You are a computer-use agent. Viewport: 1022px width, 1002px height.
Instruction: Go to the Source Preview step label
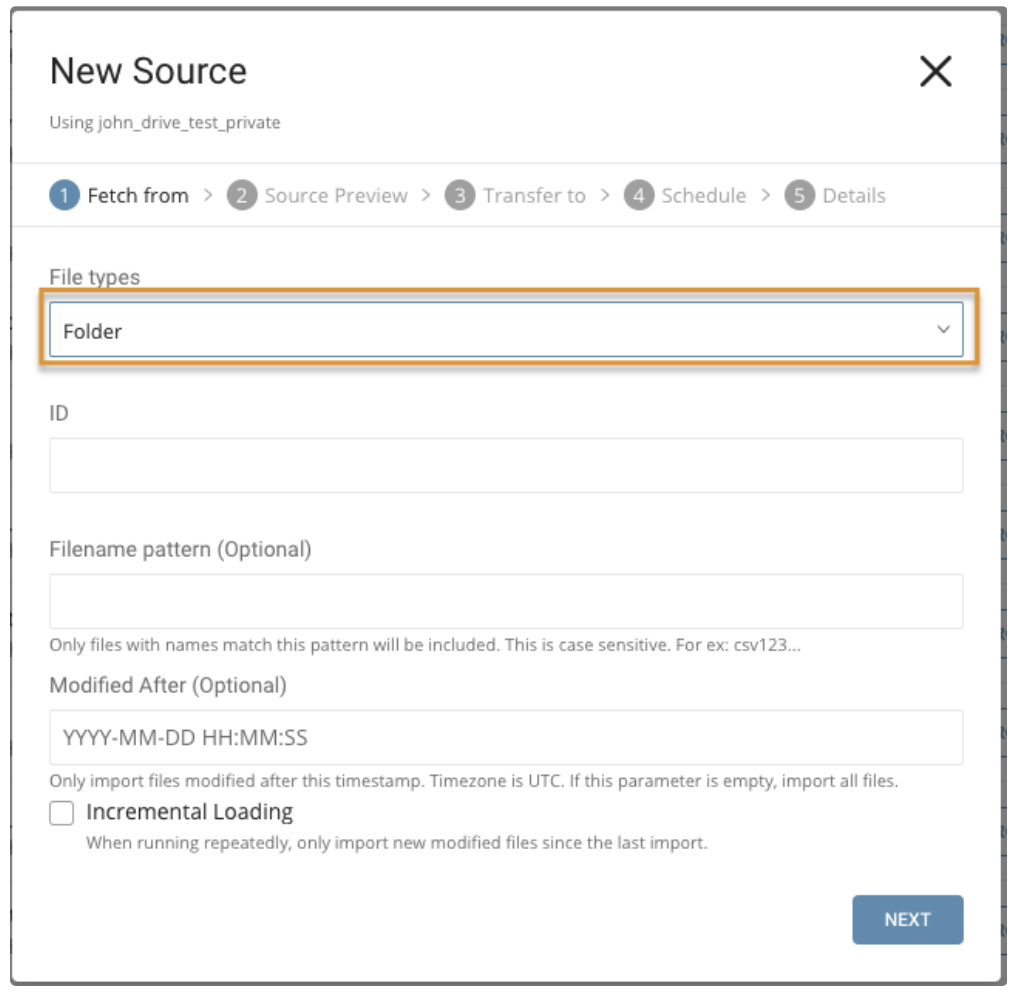click(336, 196)
